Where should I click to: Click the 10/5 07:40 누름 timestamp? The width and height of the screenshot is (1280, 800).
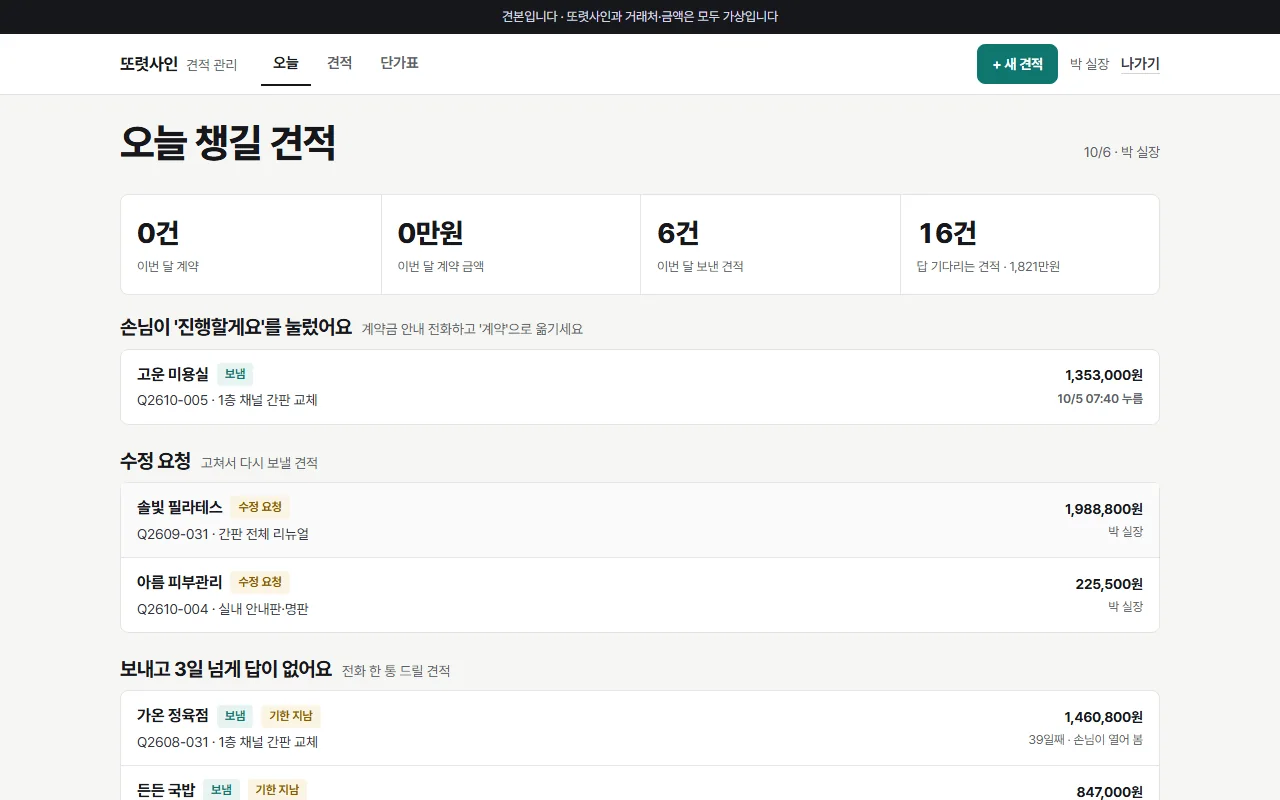click(x=1100, y=398)
